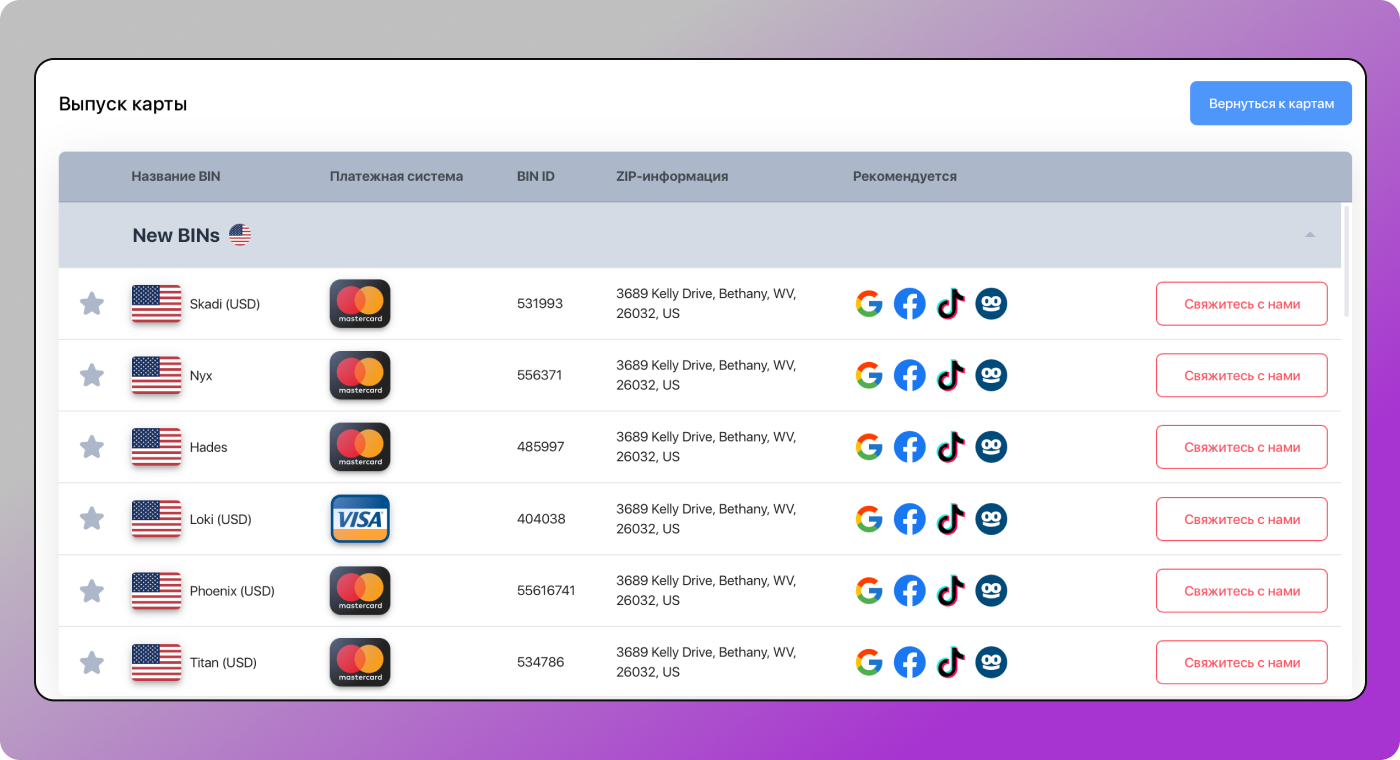Screen dimensions: 1400x760
Task: Click the US flag beside Phoenix (USD)
Action: (x=157, y=591)
